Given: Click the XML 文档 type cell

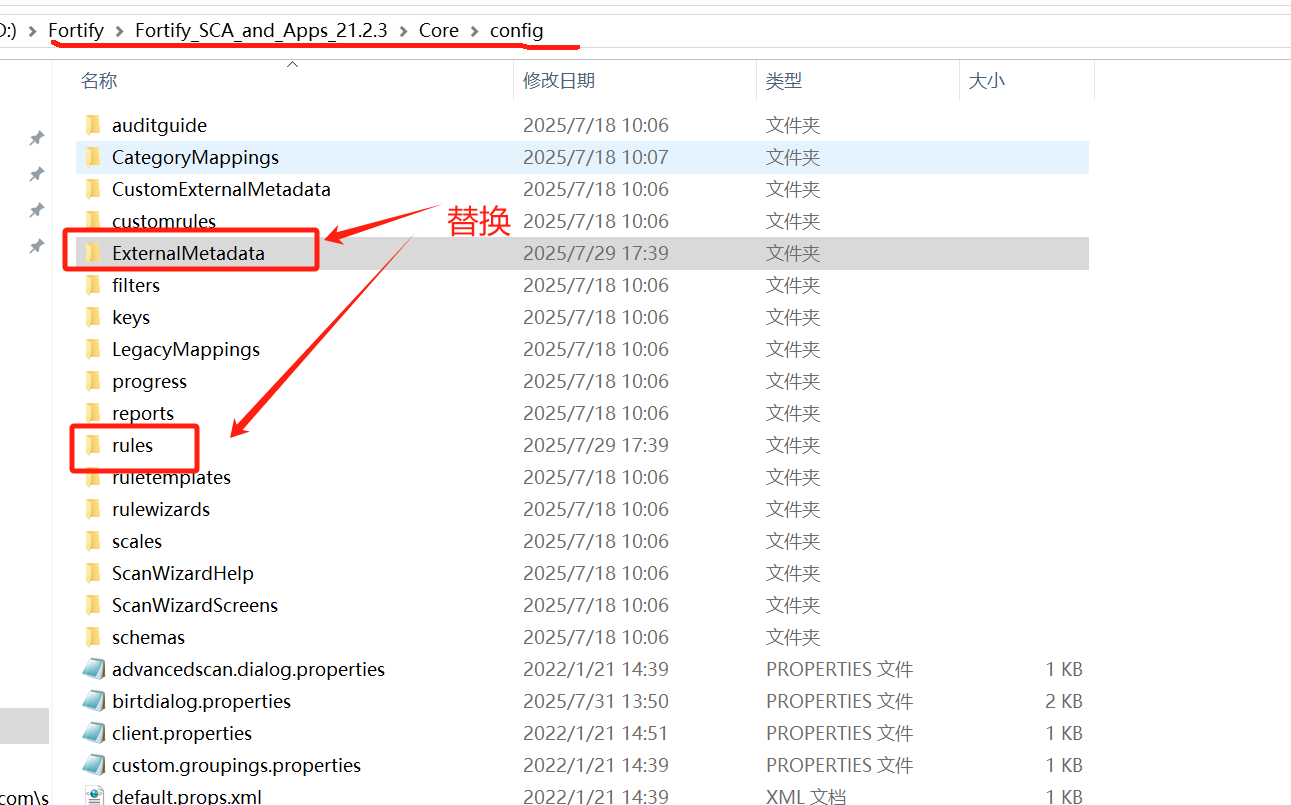Looking at the screenshot, I should tap(806, 796).
